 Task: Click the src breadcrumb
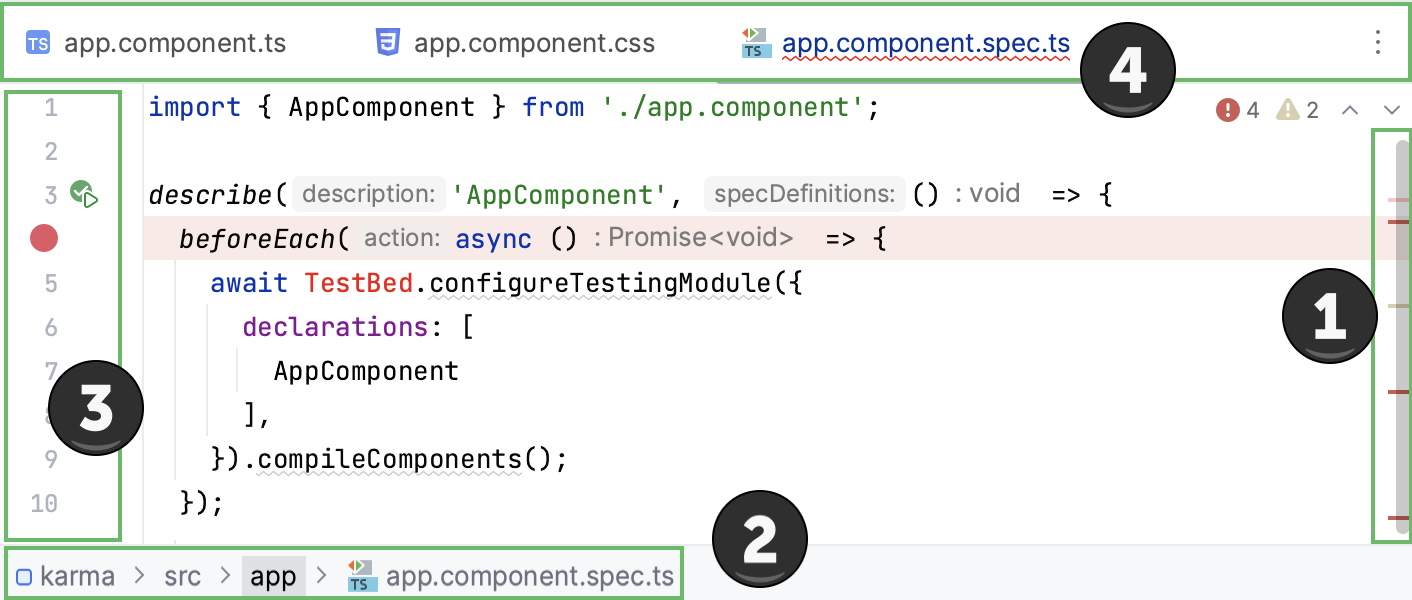[182, 577]
